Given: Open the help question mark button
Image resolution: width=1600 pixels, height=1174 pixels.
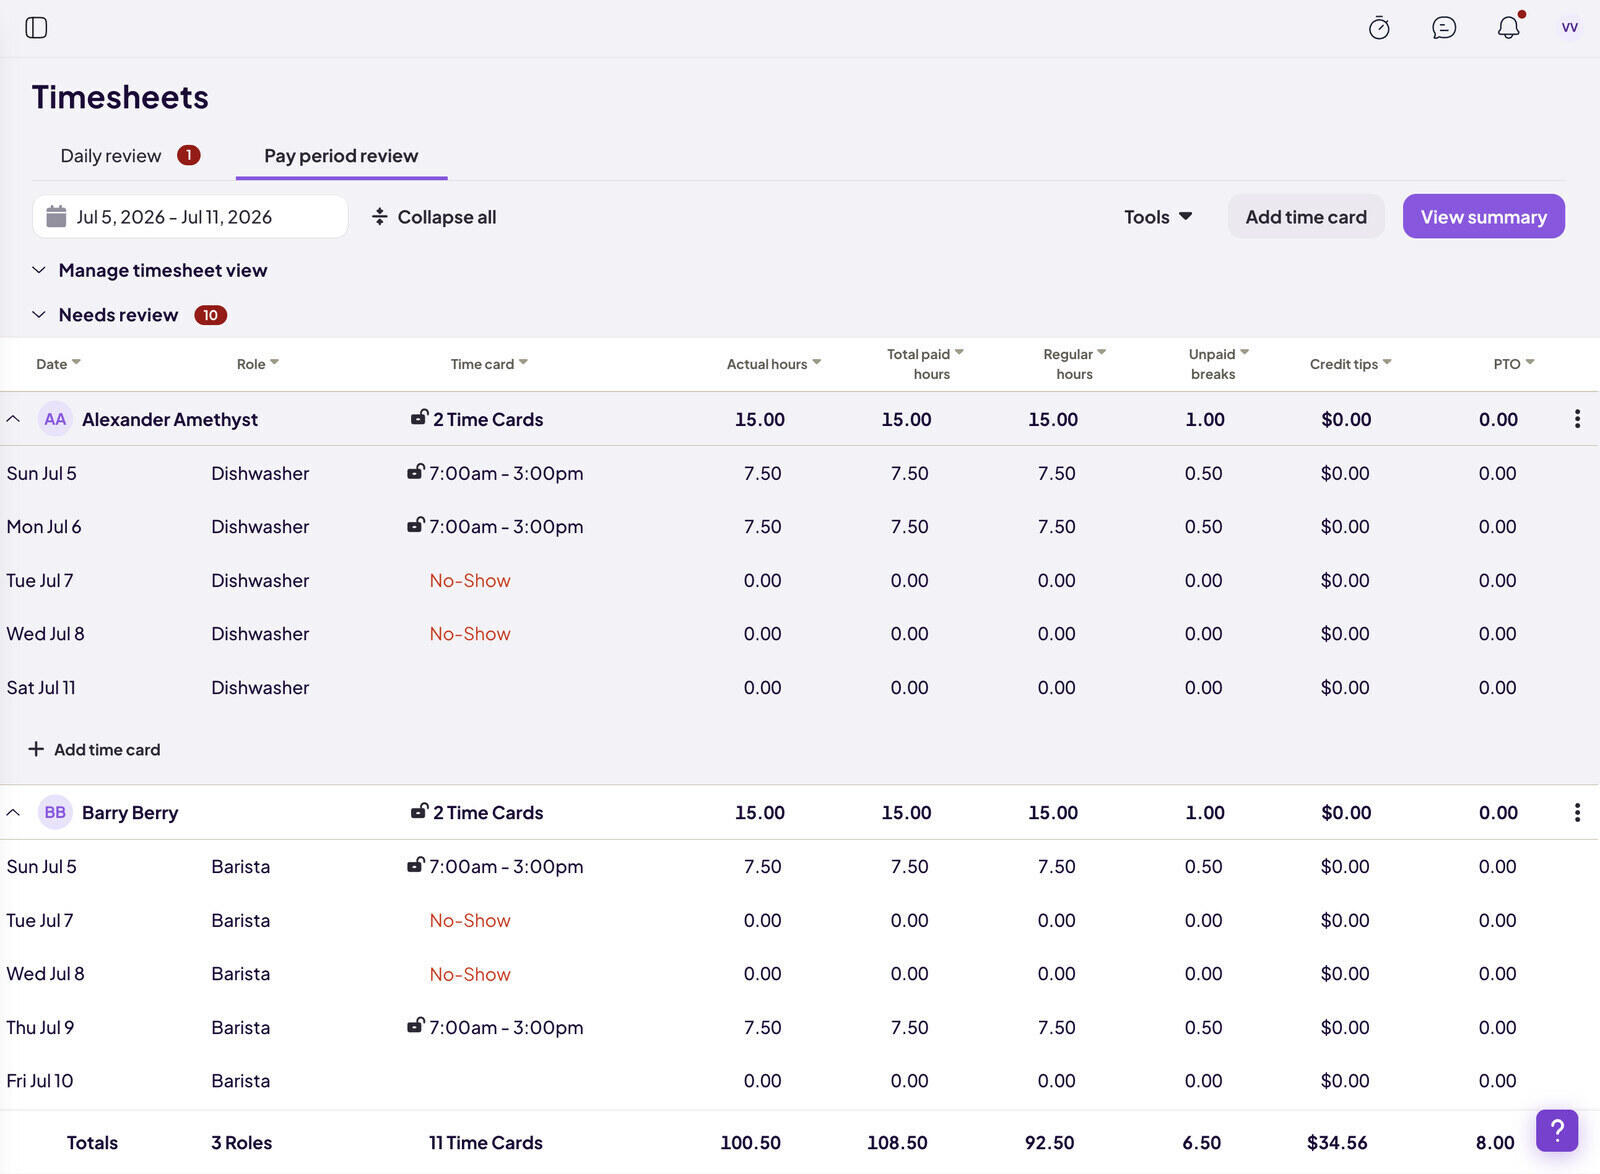Looking at the screenshot, I should click(x=1557, y=1131).
